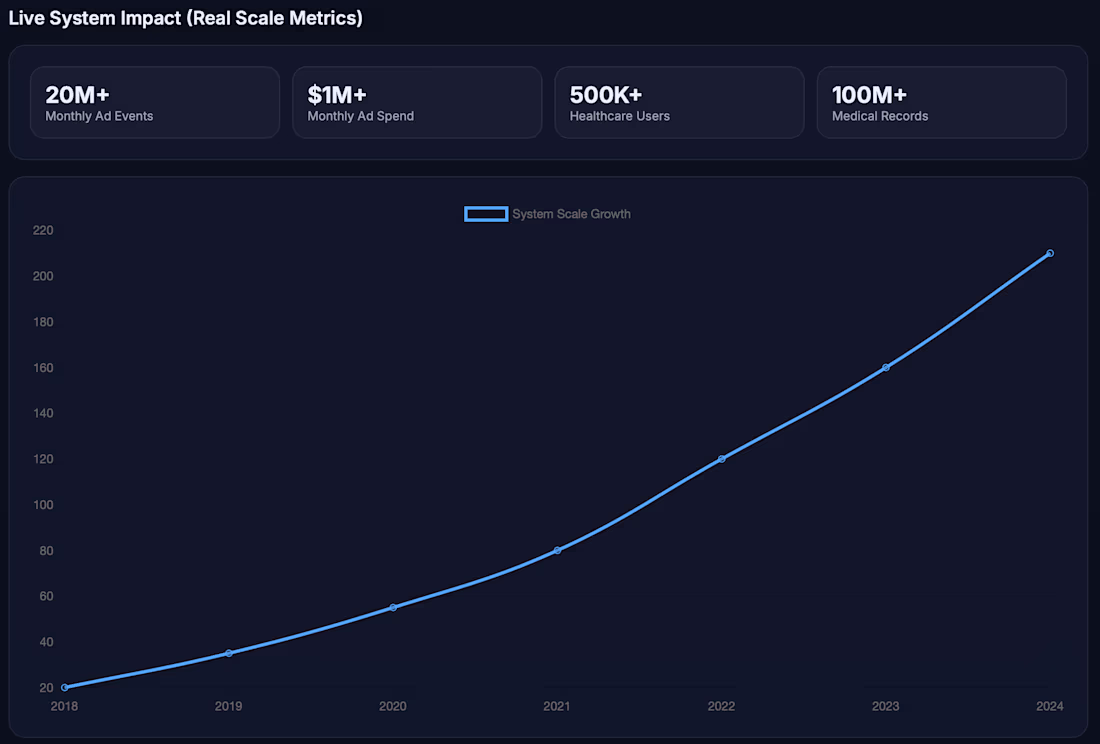
Task: Click the Monthly Ad Spend caption text
Action: coord(361,116)
